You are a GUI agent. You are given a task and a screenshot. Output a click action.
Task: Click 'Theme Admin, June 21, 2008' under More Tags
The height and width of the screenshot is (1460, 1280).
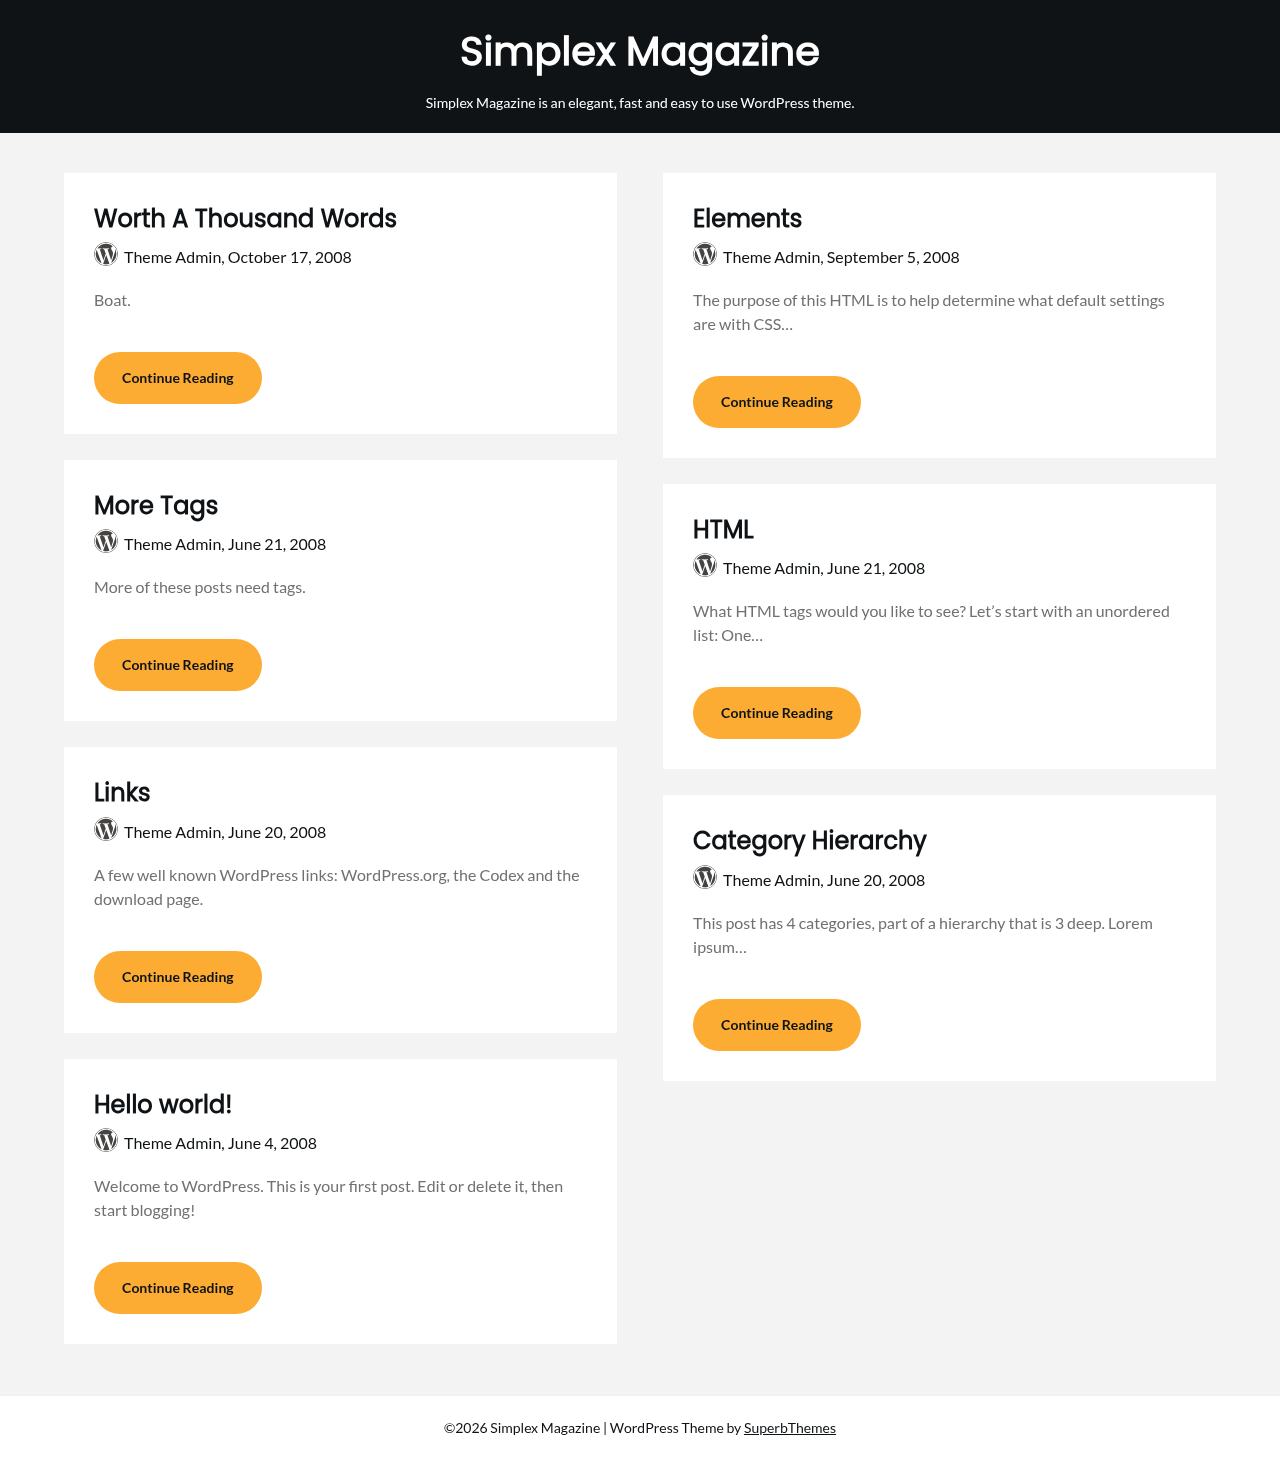tap(225, 544)
